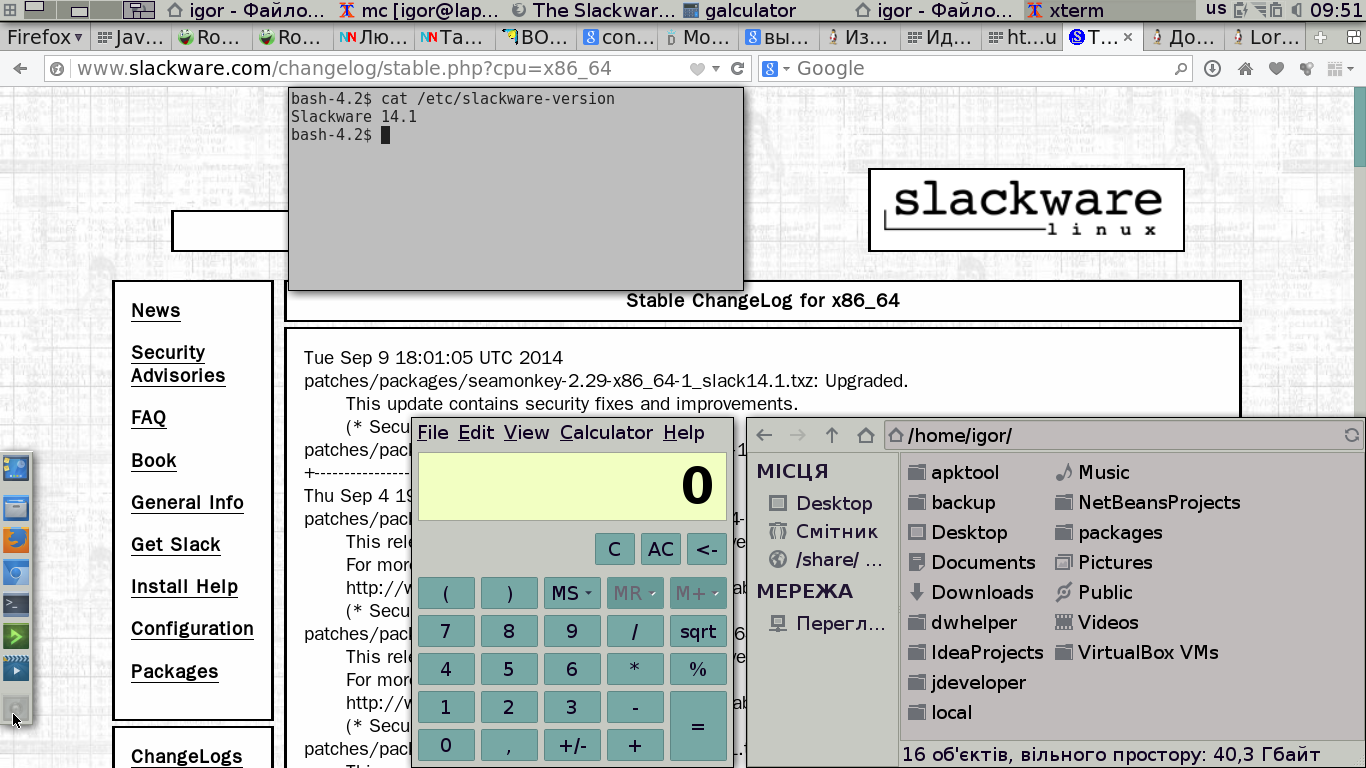1366x768 pixels.
Task: Click the equals button in galculator
Action: click(698, 726)
